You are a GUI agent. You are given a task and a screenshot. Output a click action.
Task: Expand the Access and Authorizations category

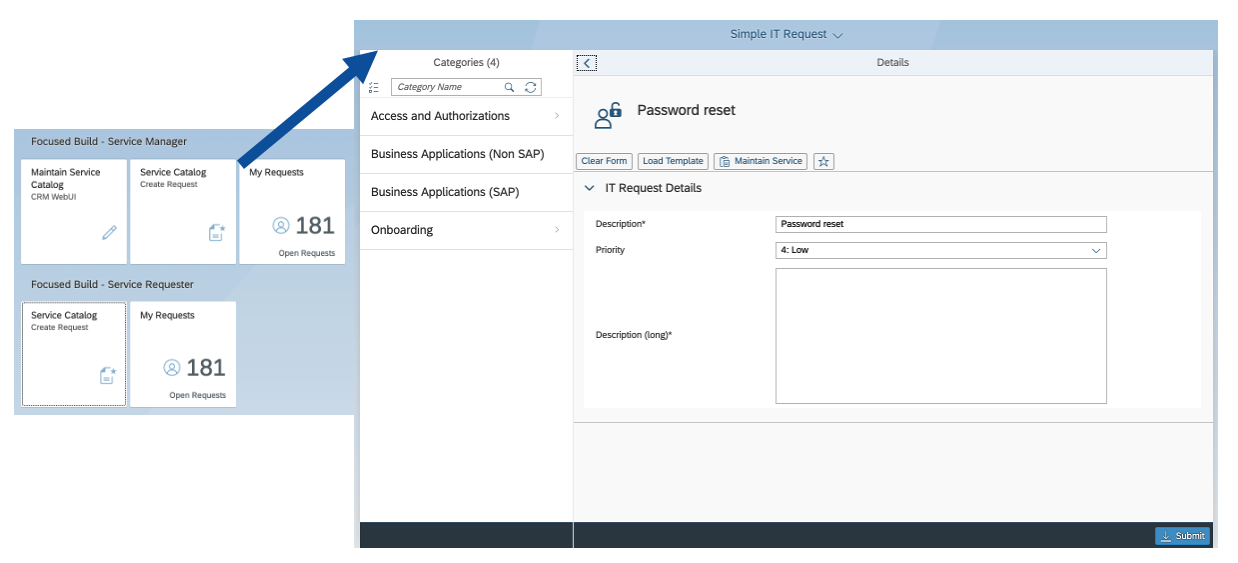click(465, 116)
